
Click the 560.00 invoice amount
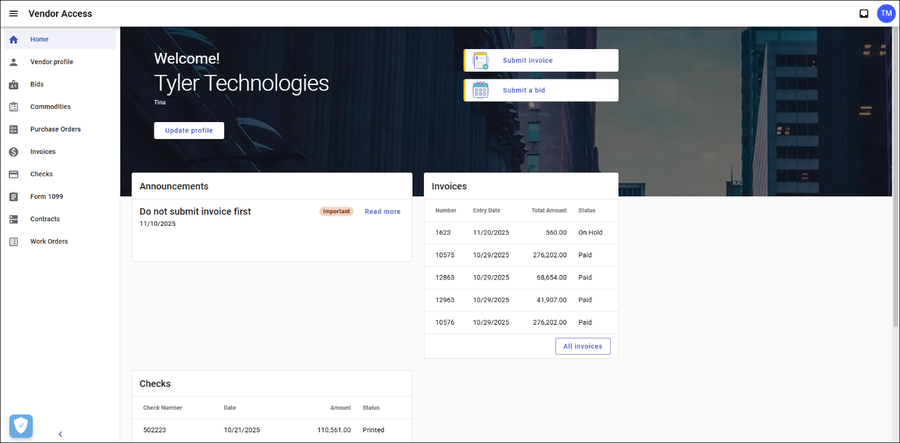556,233
